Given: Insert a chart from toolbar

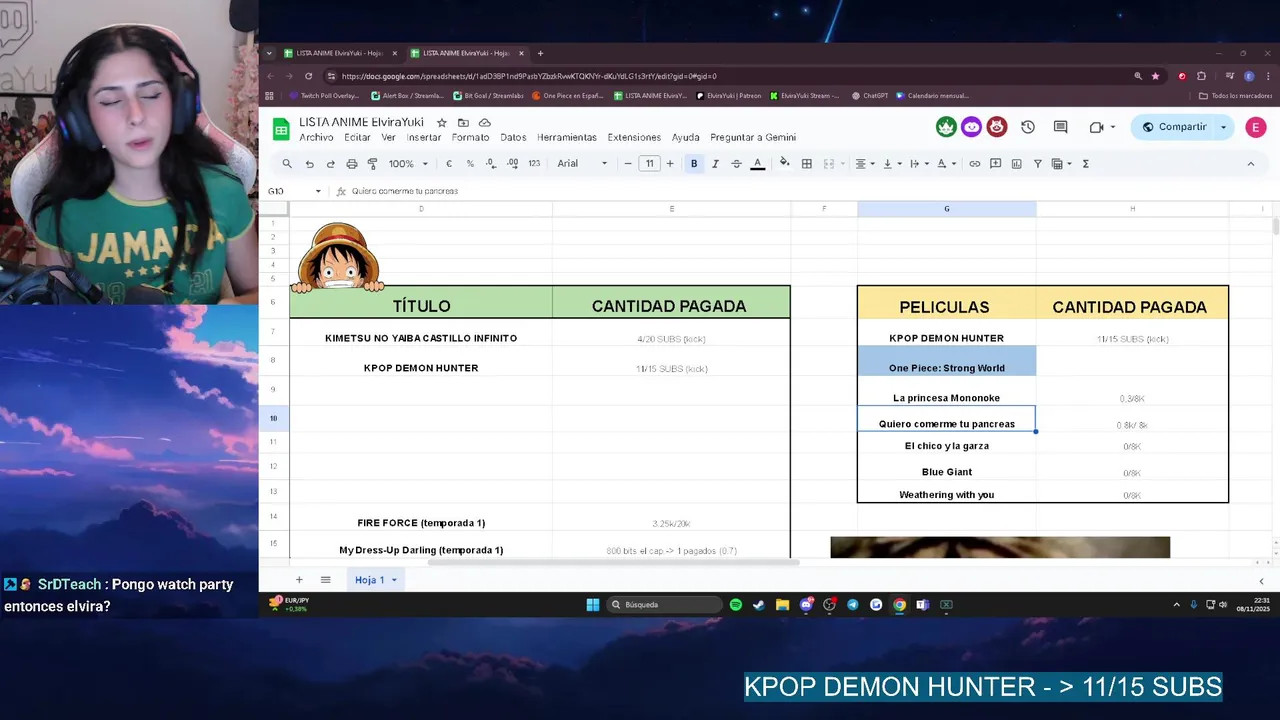Looking at the screenshot, I should click(1016, 164).
